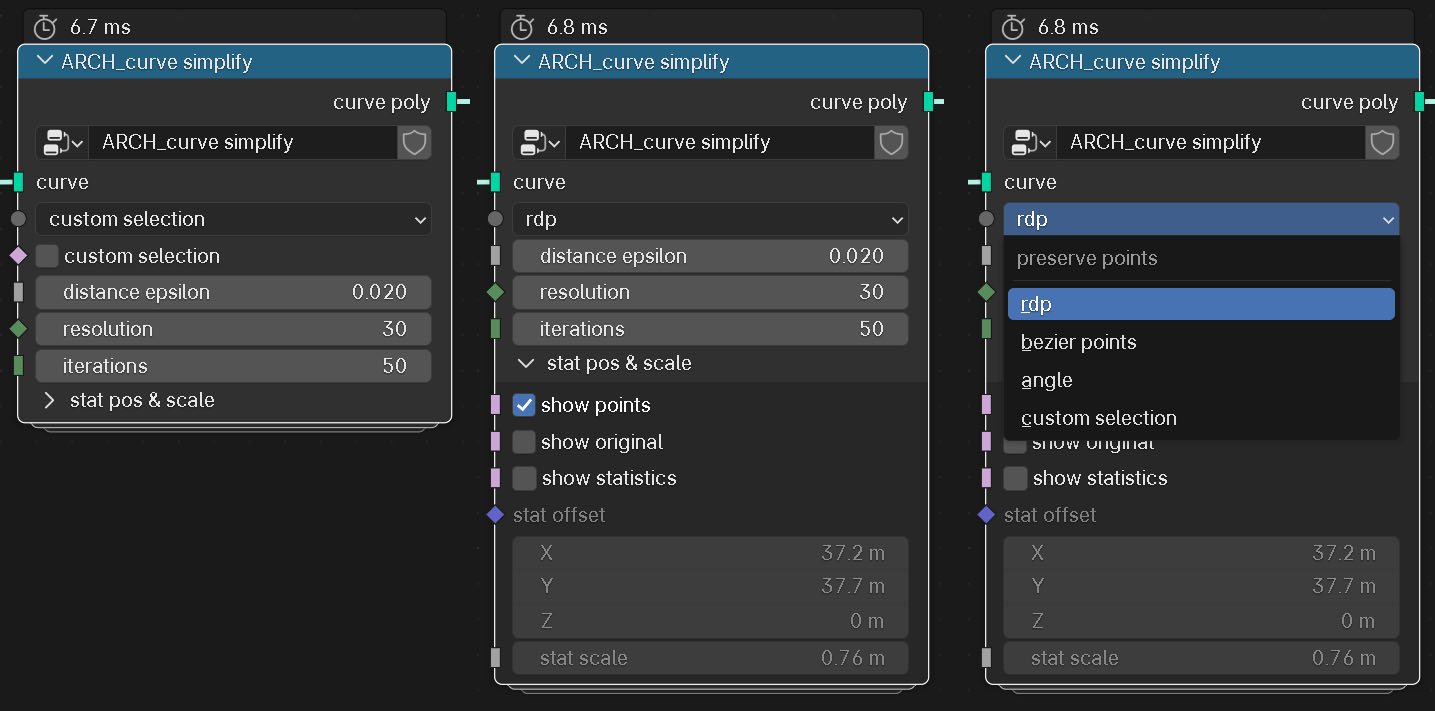Click the 6.7 ms timing clock icon

[45, 27]
